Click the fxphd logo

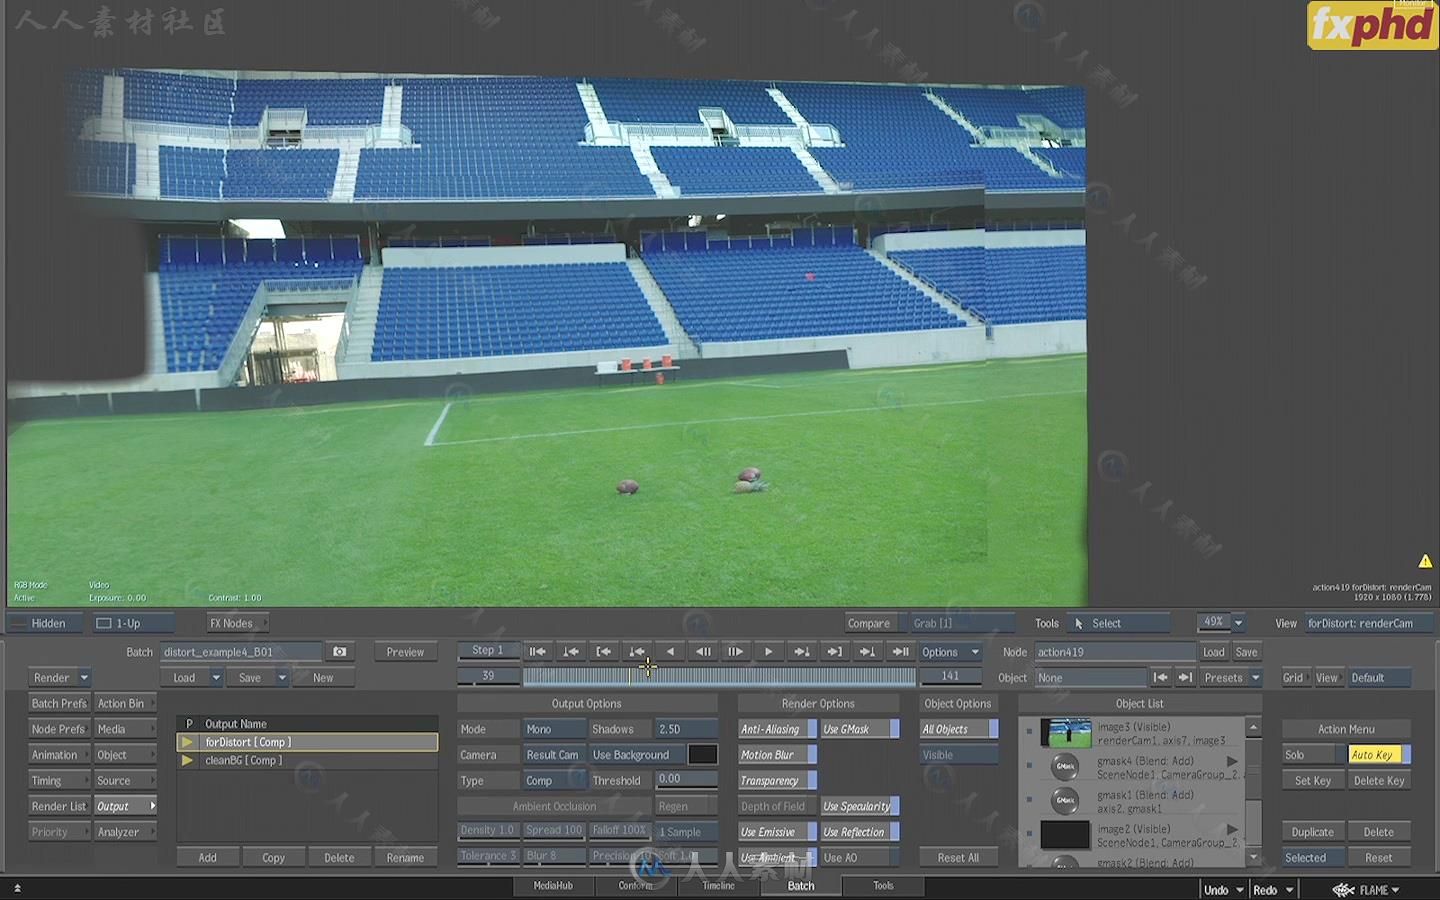click(1372, 25)
